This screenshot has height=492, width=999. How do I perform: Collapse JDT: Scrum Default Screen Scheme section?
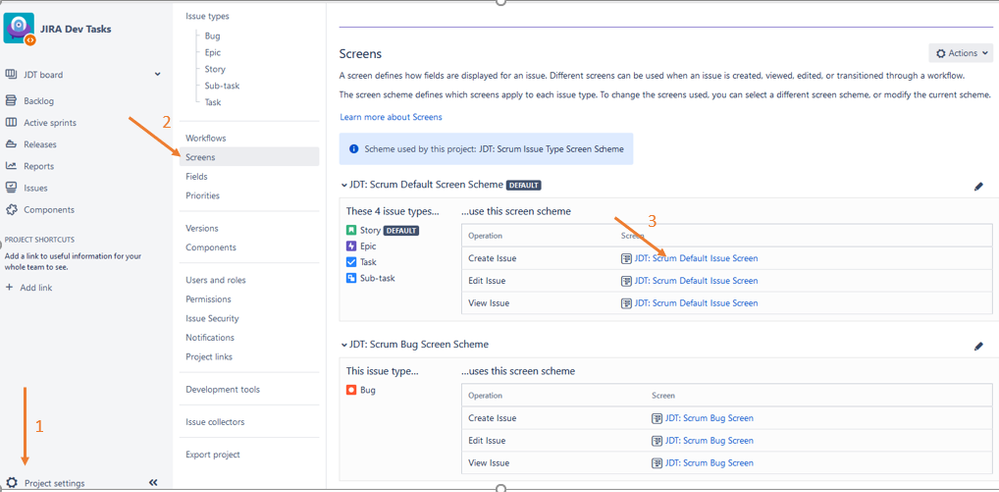tap(343, 185)
